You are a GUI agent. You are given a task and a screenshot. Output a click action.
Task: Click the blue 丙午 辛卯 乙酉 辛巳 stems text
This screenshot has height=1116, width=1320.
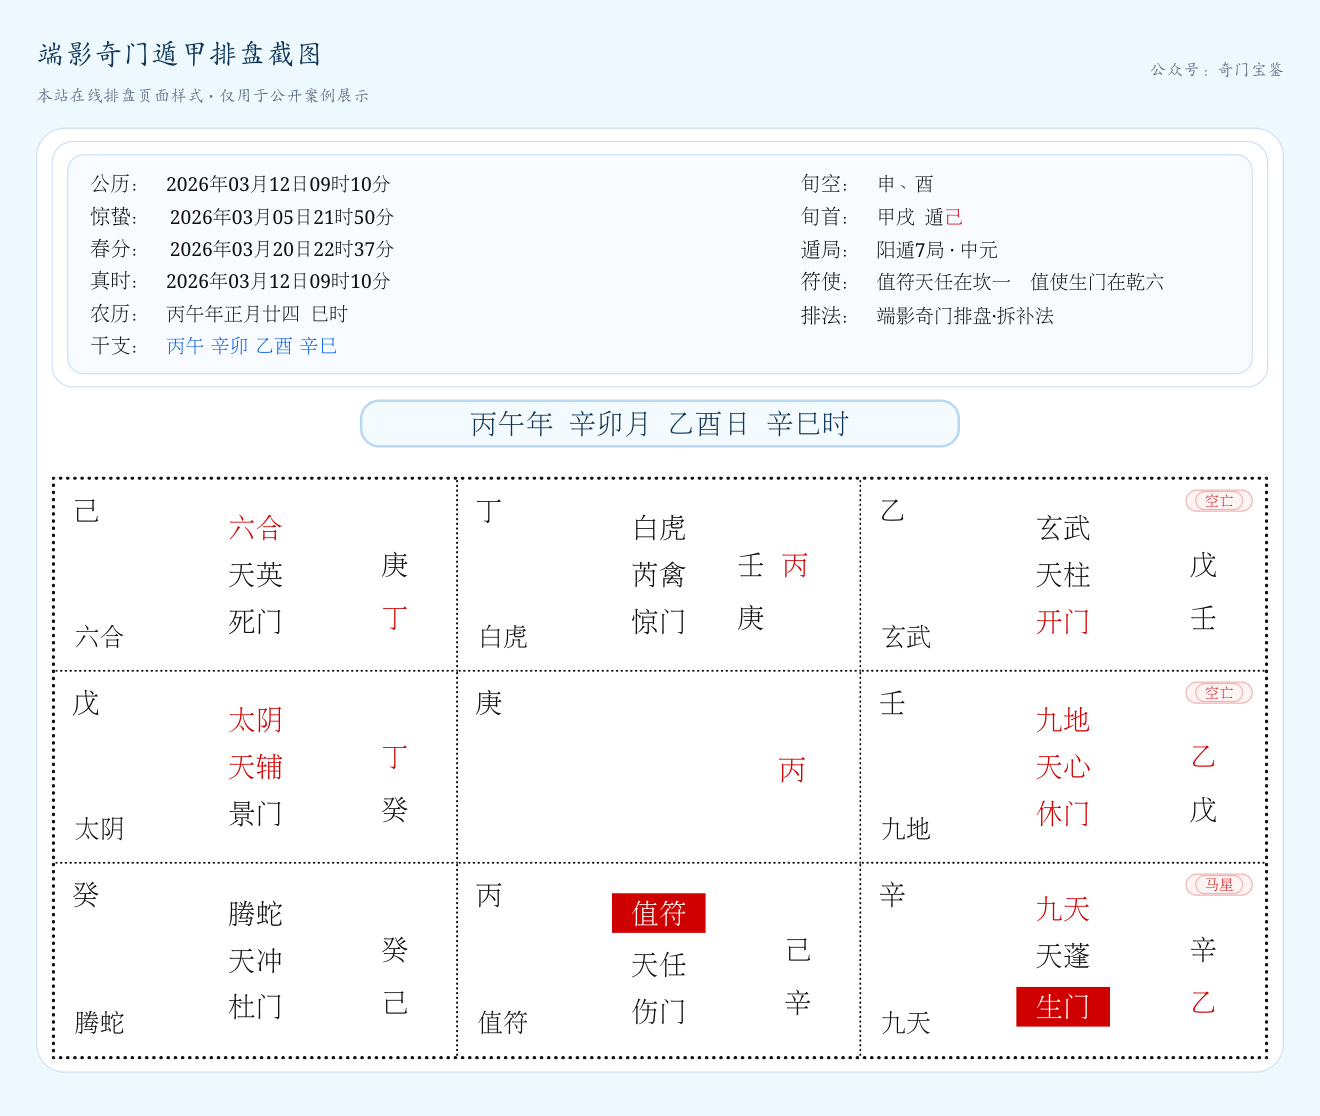click(252, 346)
